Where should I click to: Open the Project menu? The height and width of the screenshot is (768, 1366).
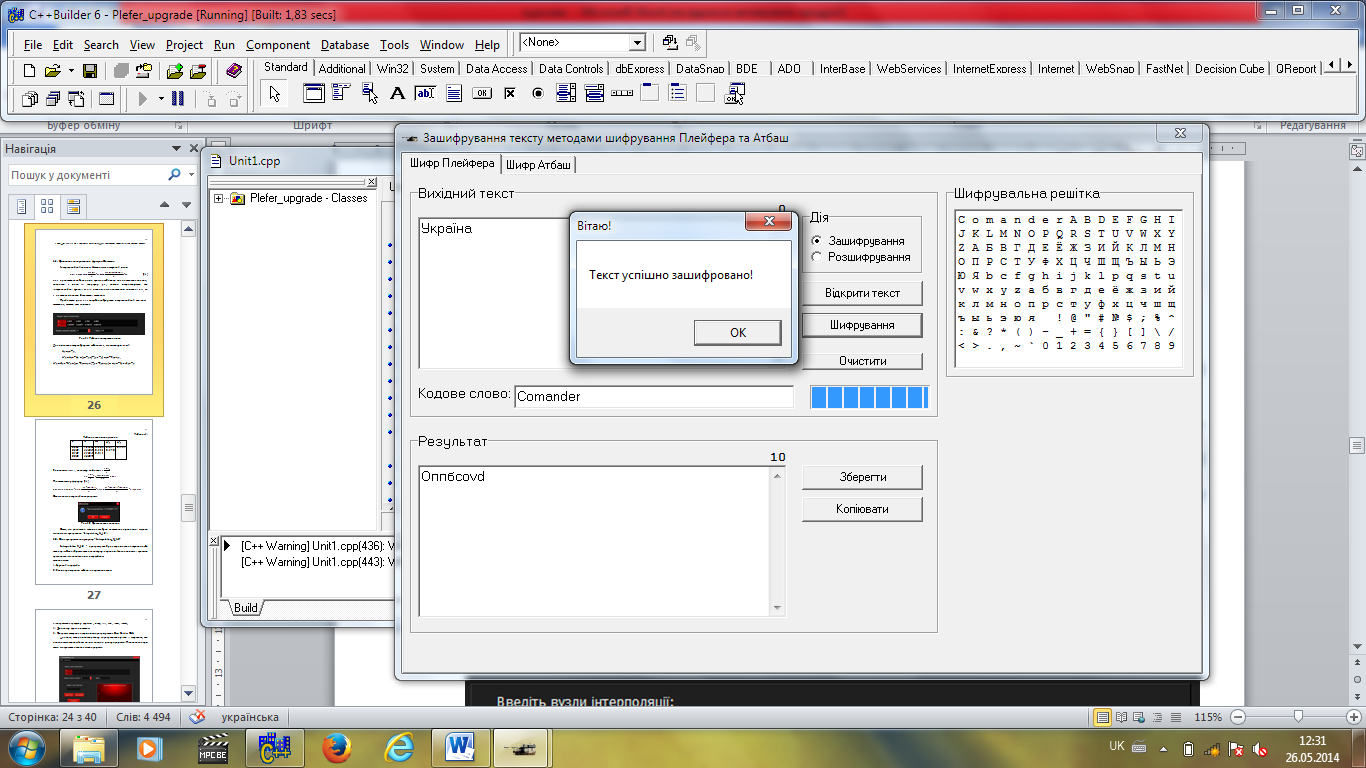coord(185,45)
